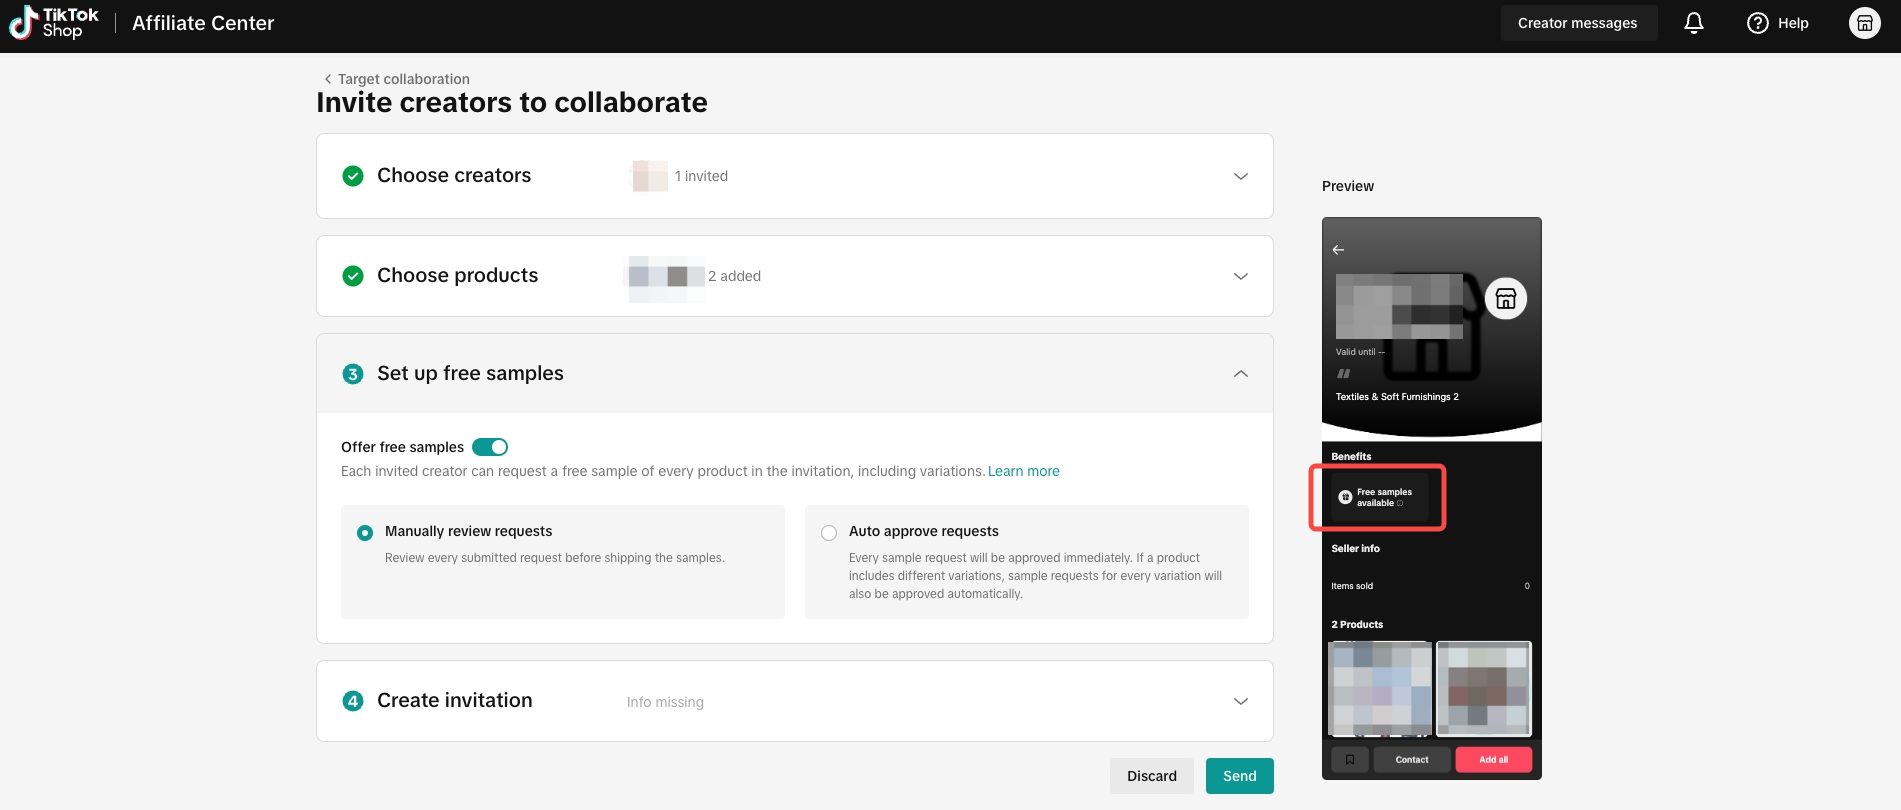The width and height of the screenshot is (1901, 810).
Task: Click the store icon in preview header
Action: (1506, 298)
